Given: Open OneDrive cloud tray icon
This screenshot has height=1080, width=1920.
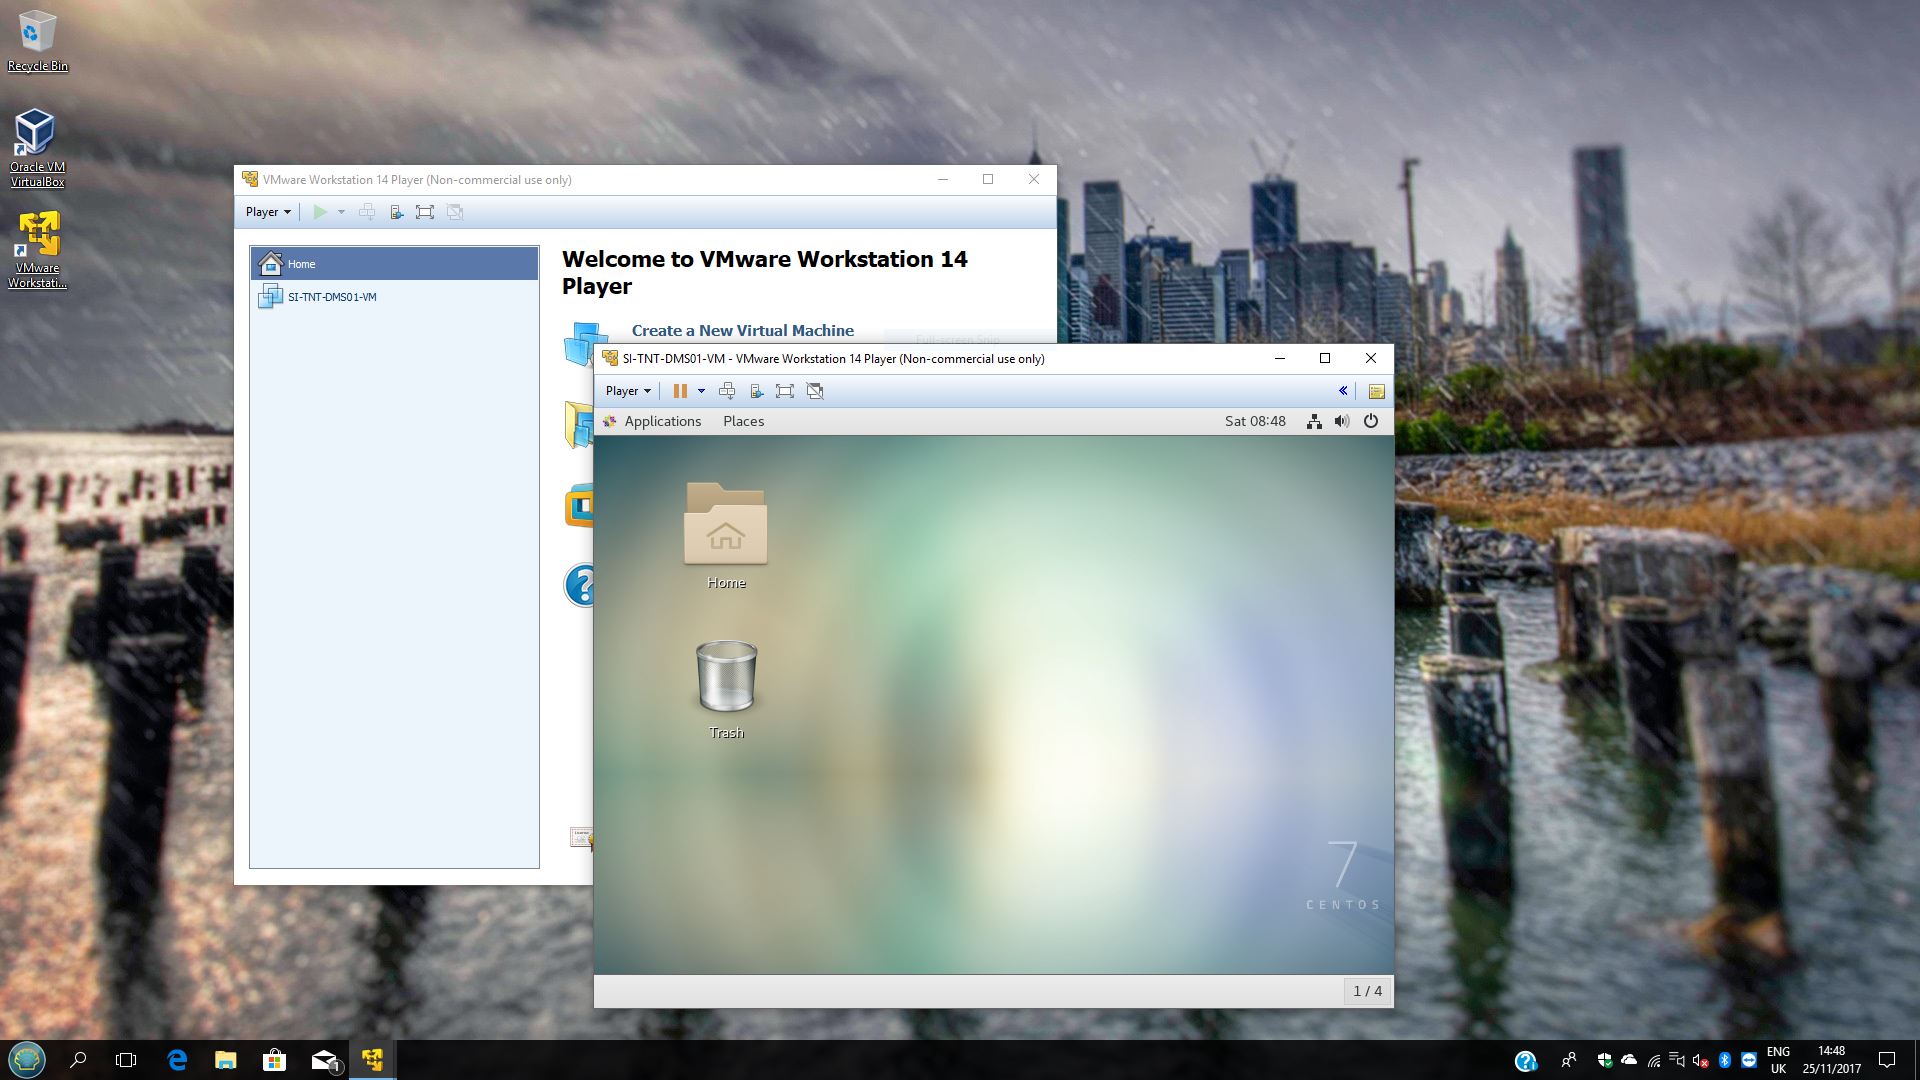Looking at the screenshot, I should 1629,1060.
